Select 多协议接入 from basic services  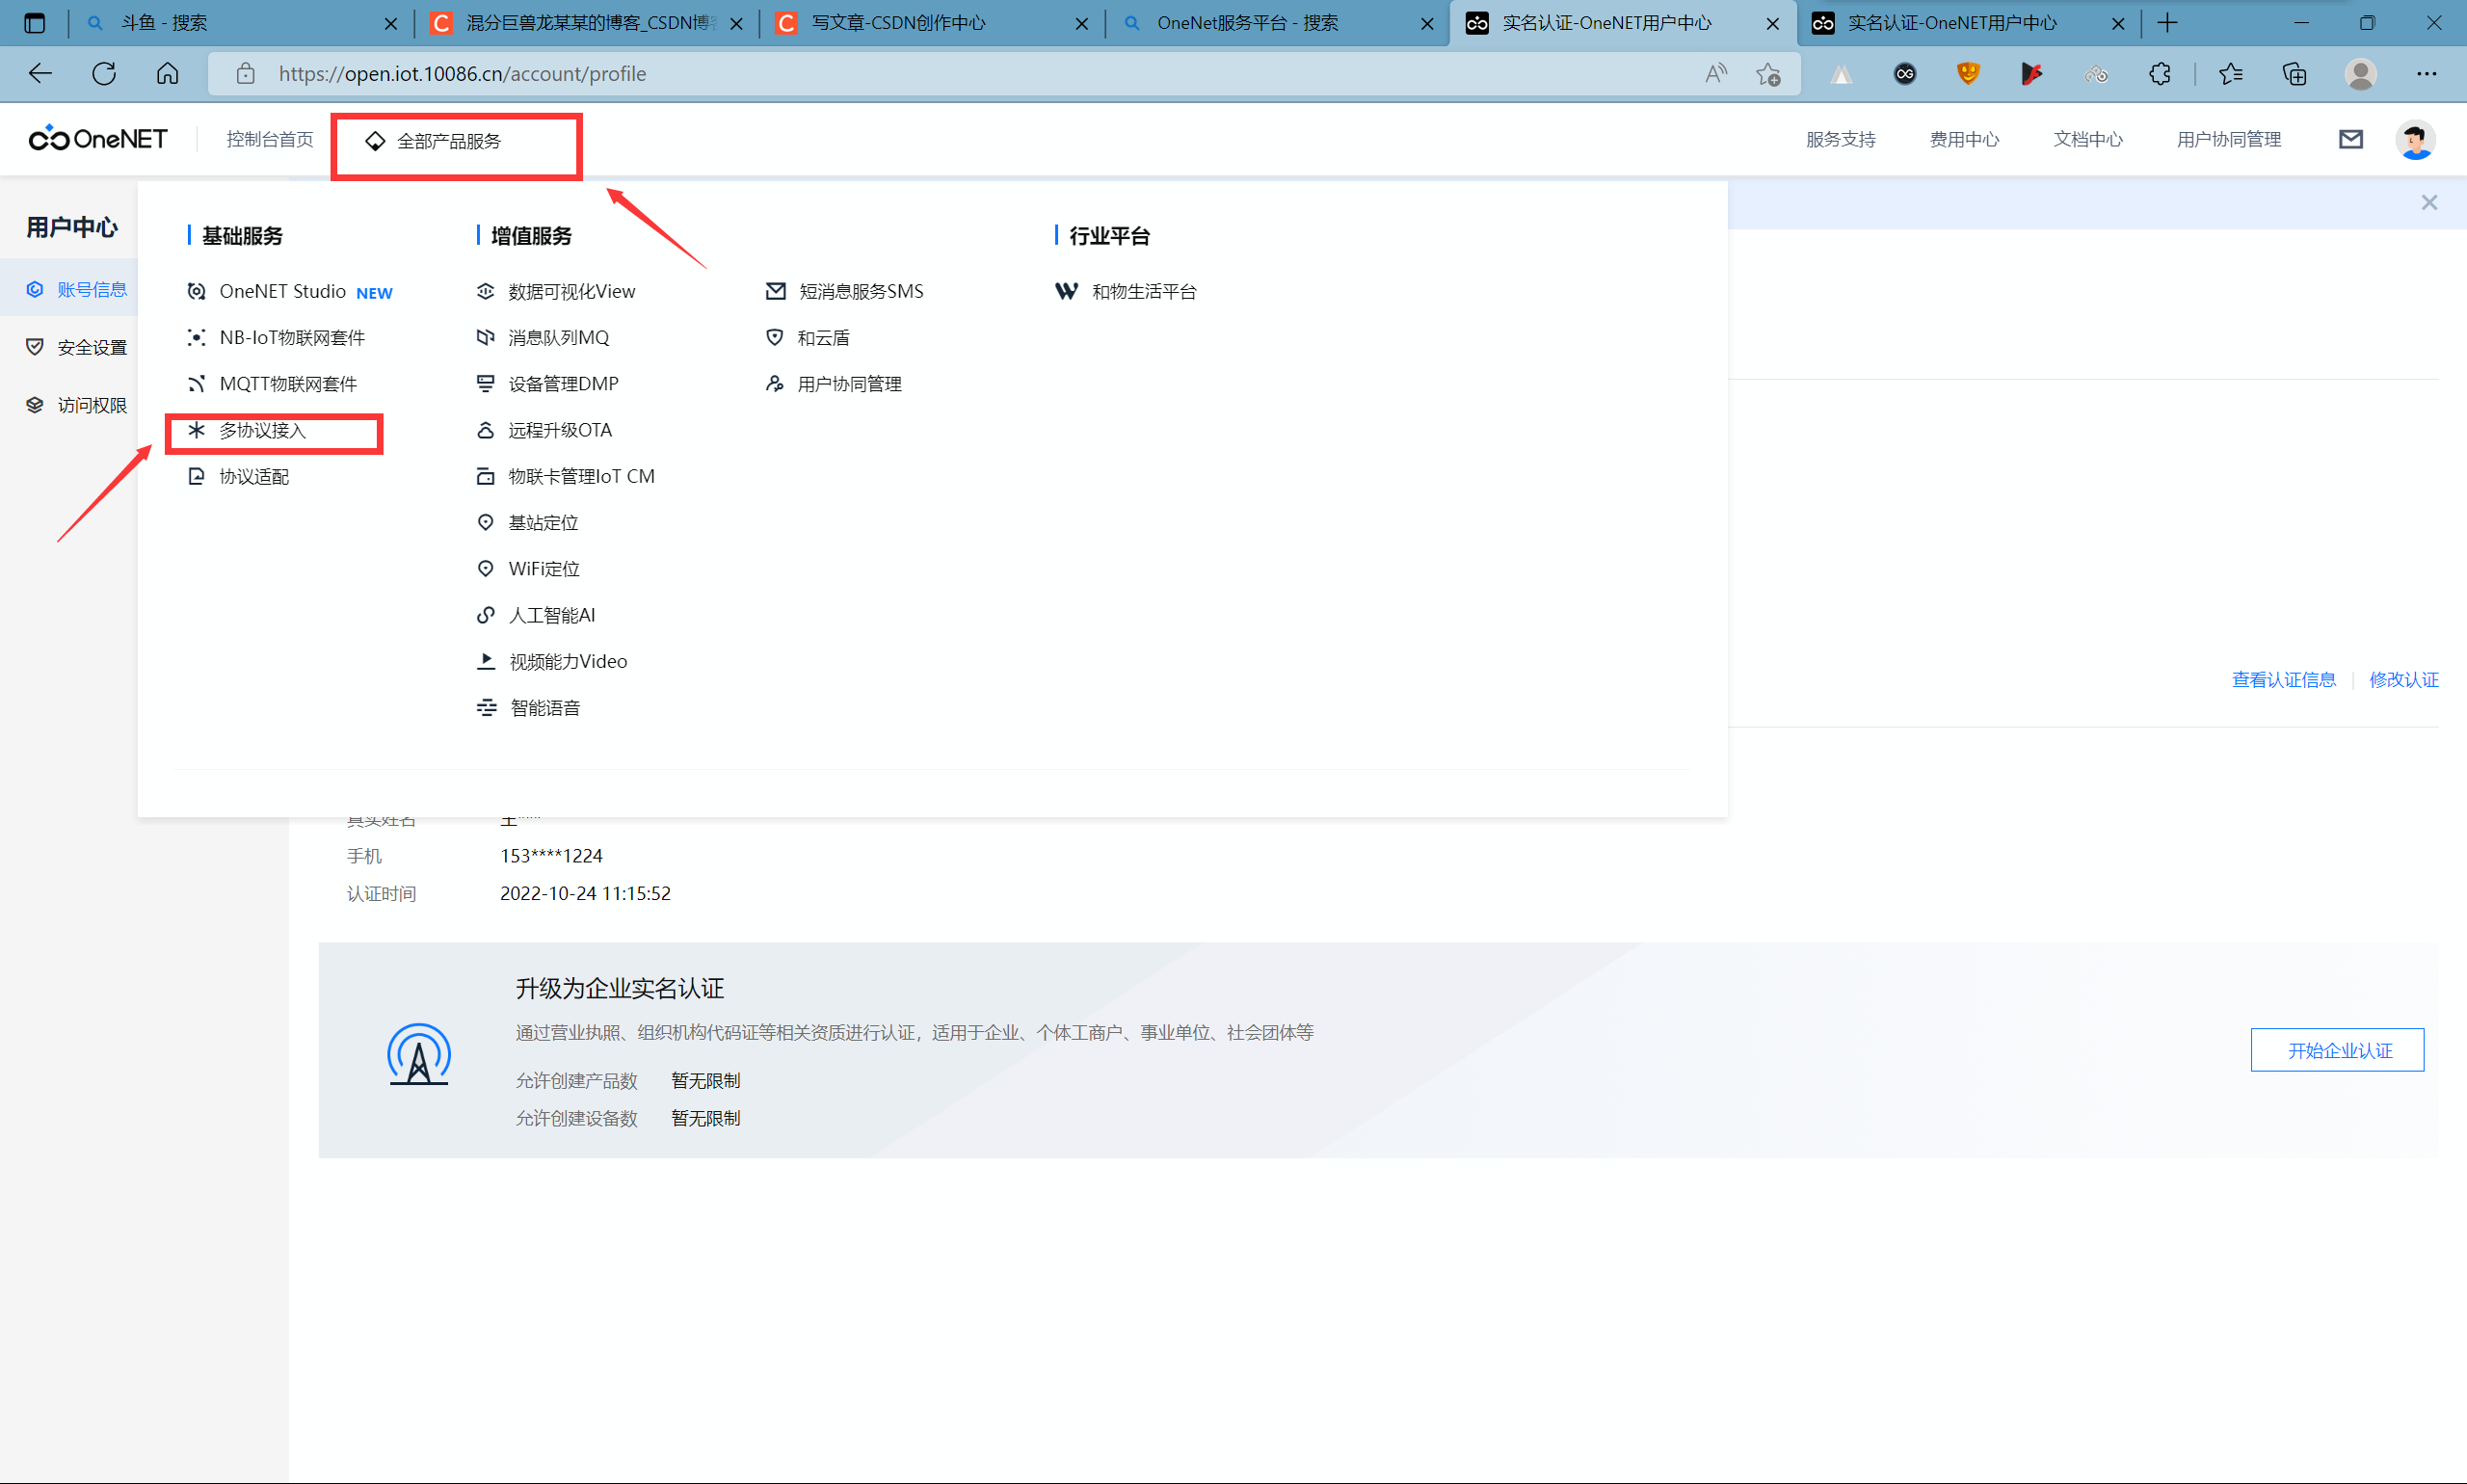pos(263,431)
